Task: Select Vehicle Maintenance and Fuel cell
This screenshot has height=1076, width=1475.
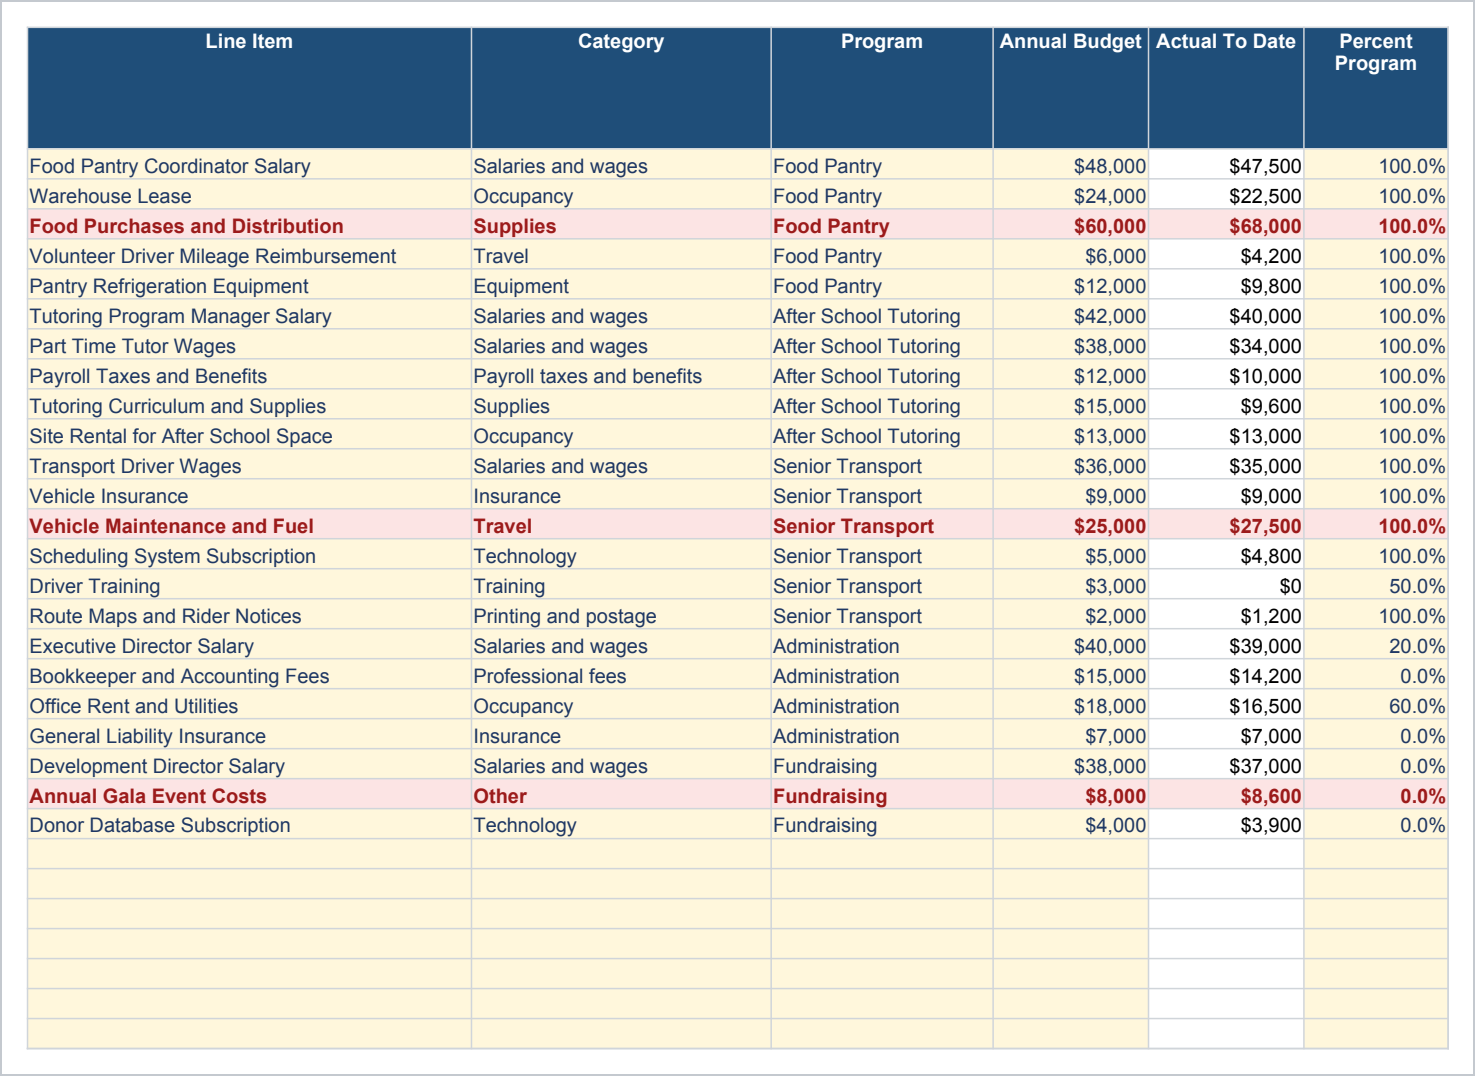Action: pyautogui.click(x=249, y=526)
